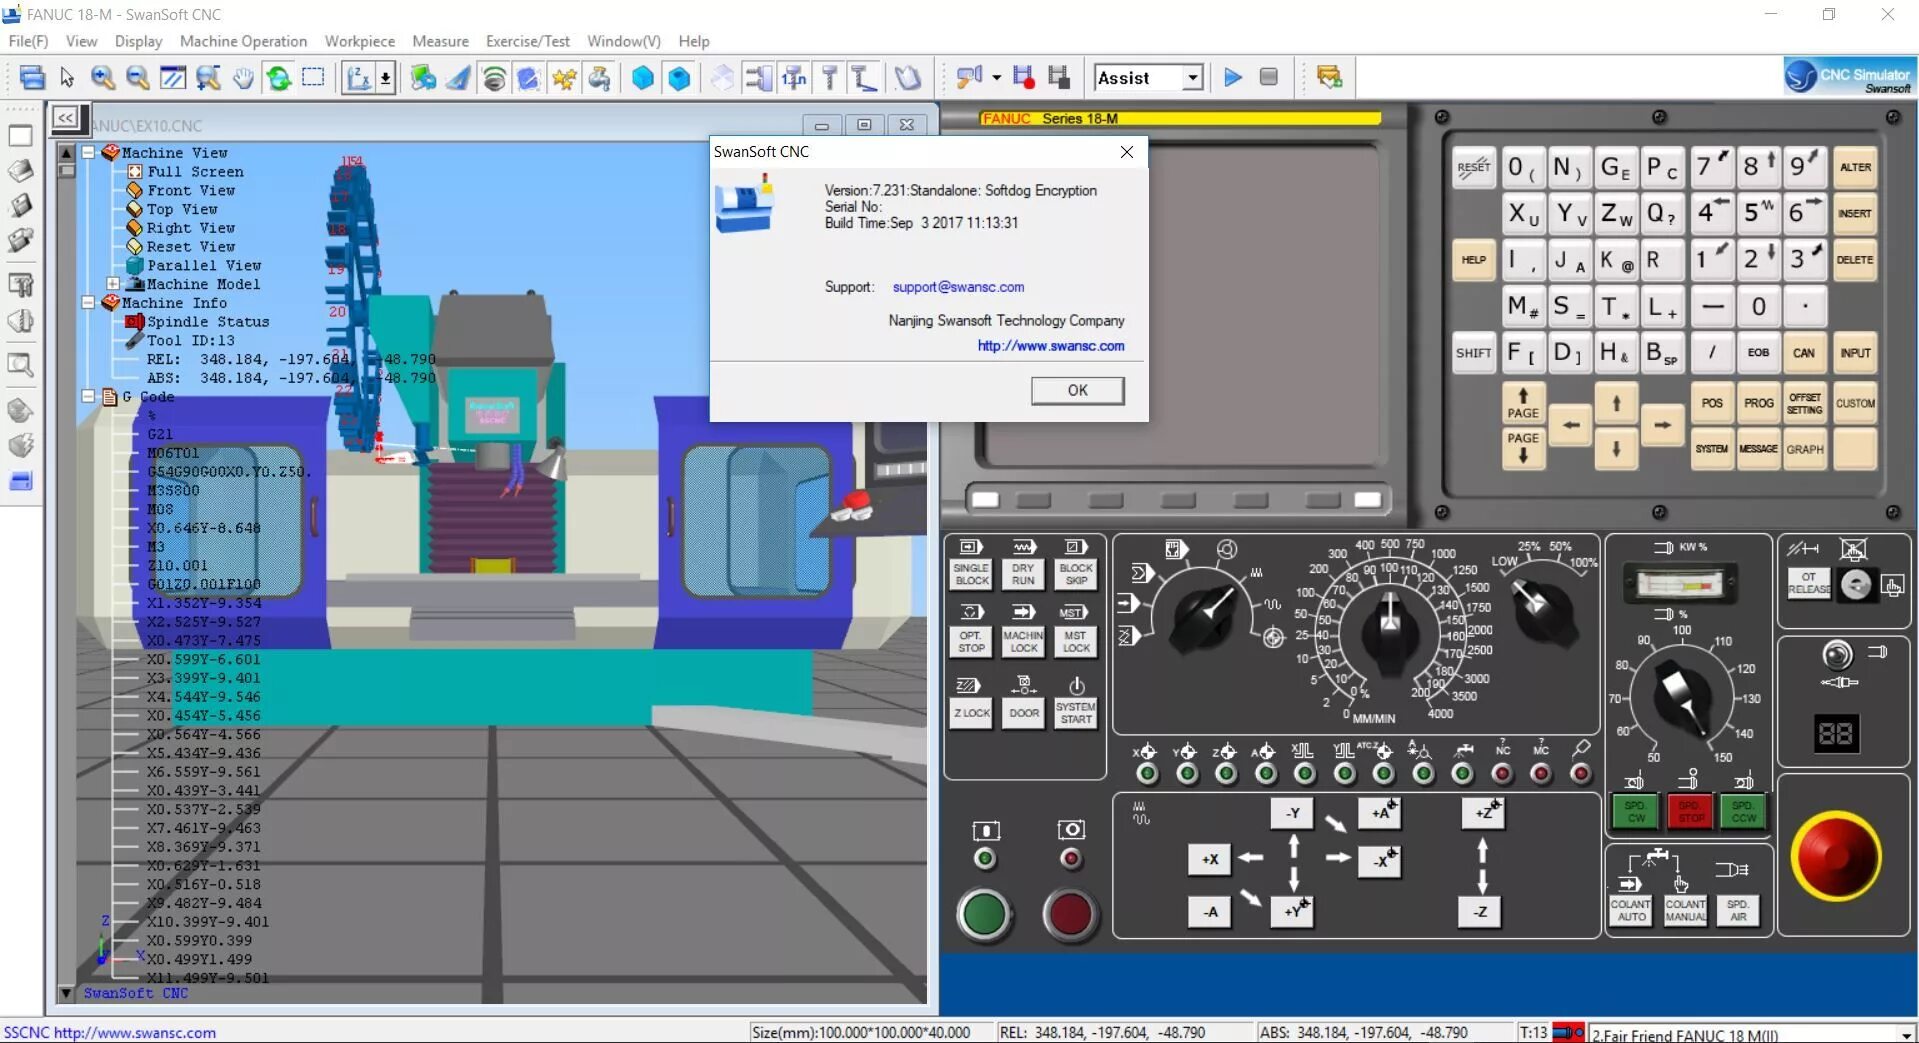Toggle the SINGLE BLOCK mode button
The height and width of the screenshot is (1043, 1919).
971,574
